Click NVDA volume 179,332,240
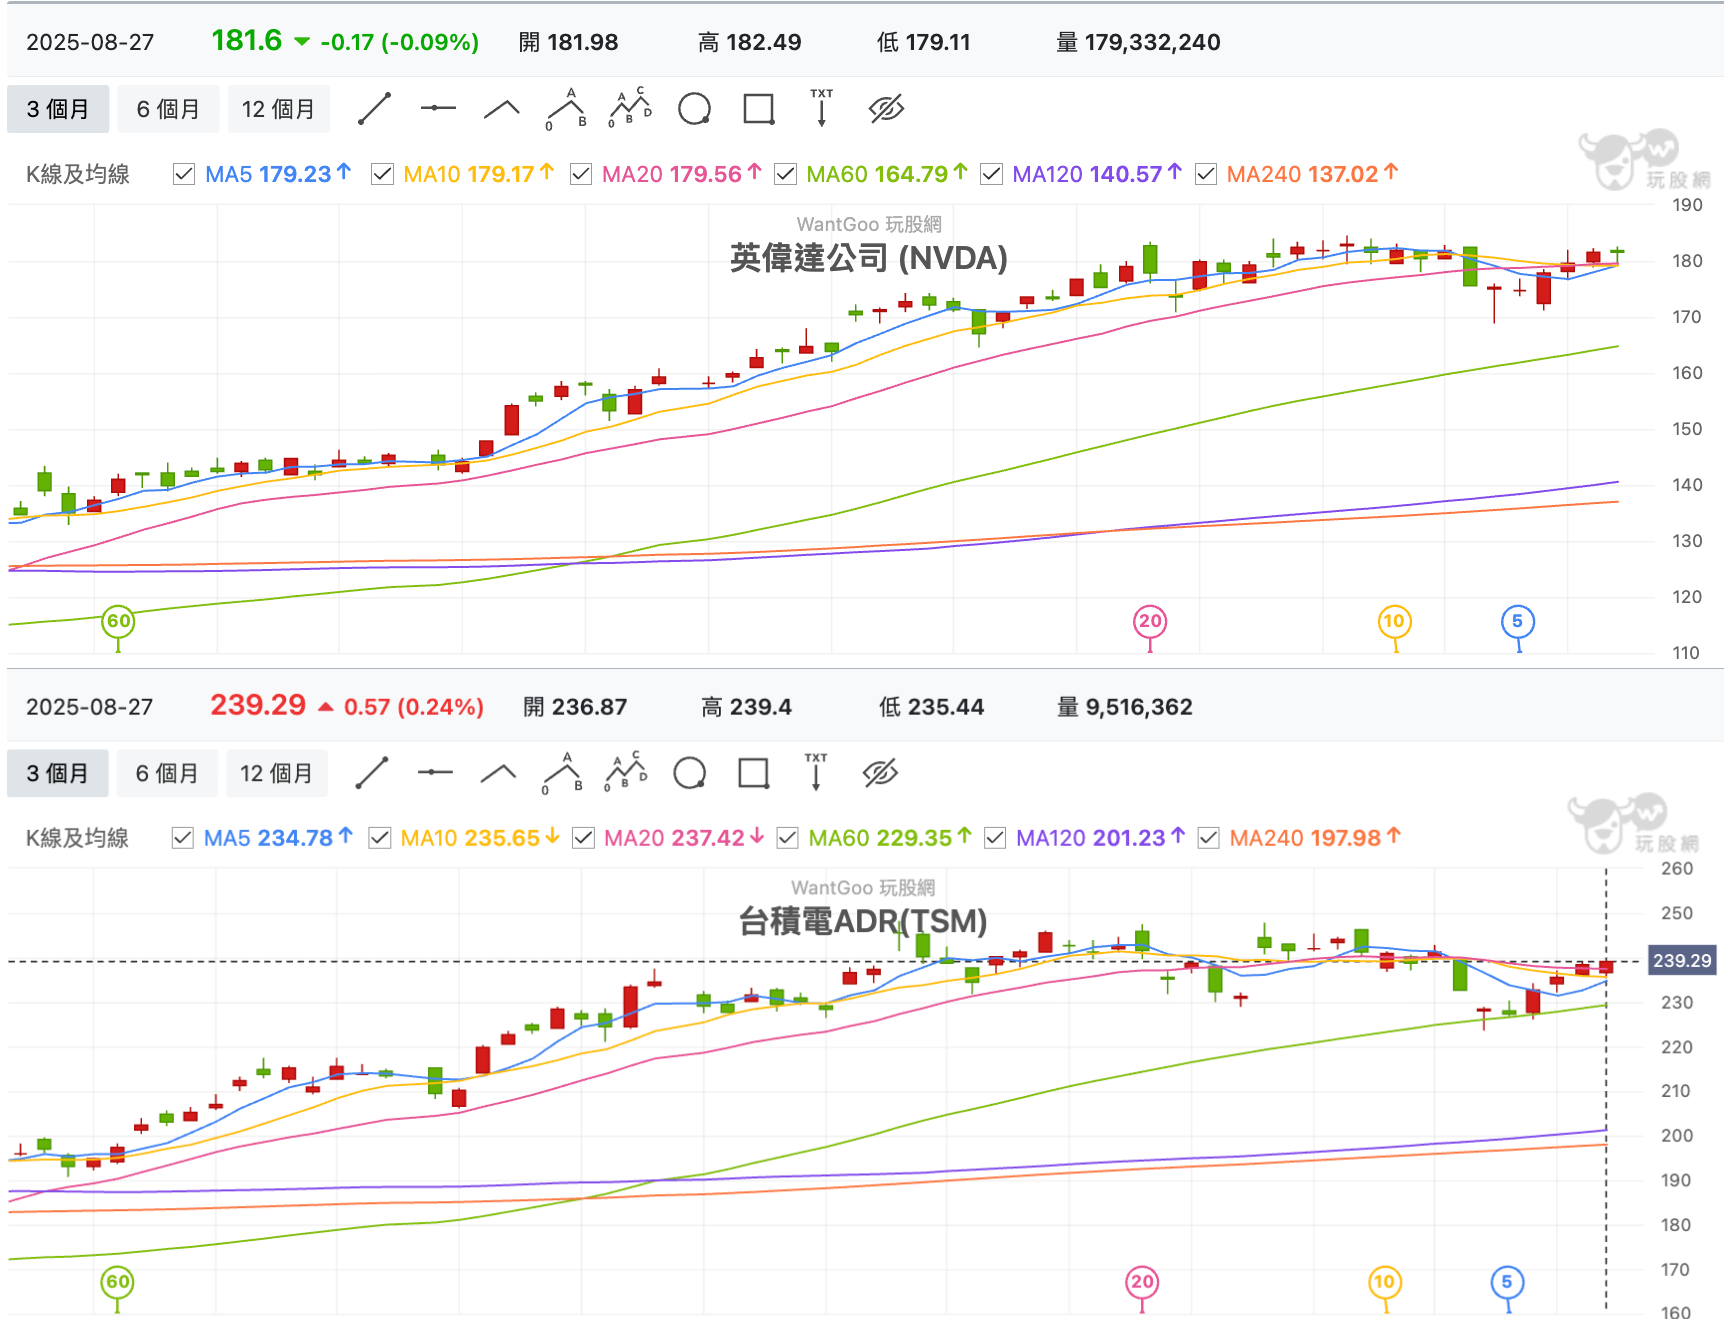 click(1152, 42)
